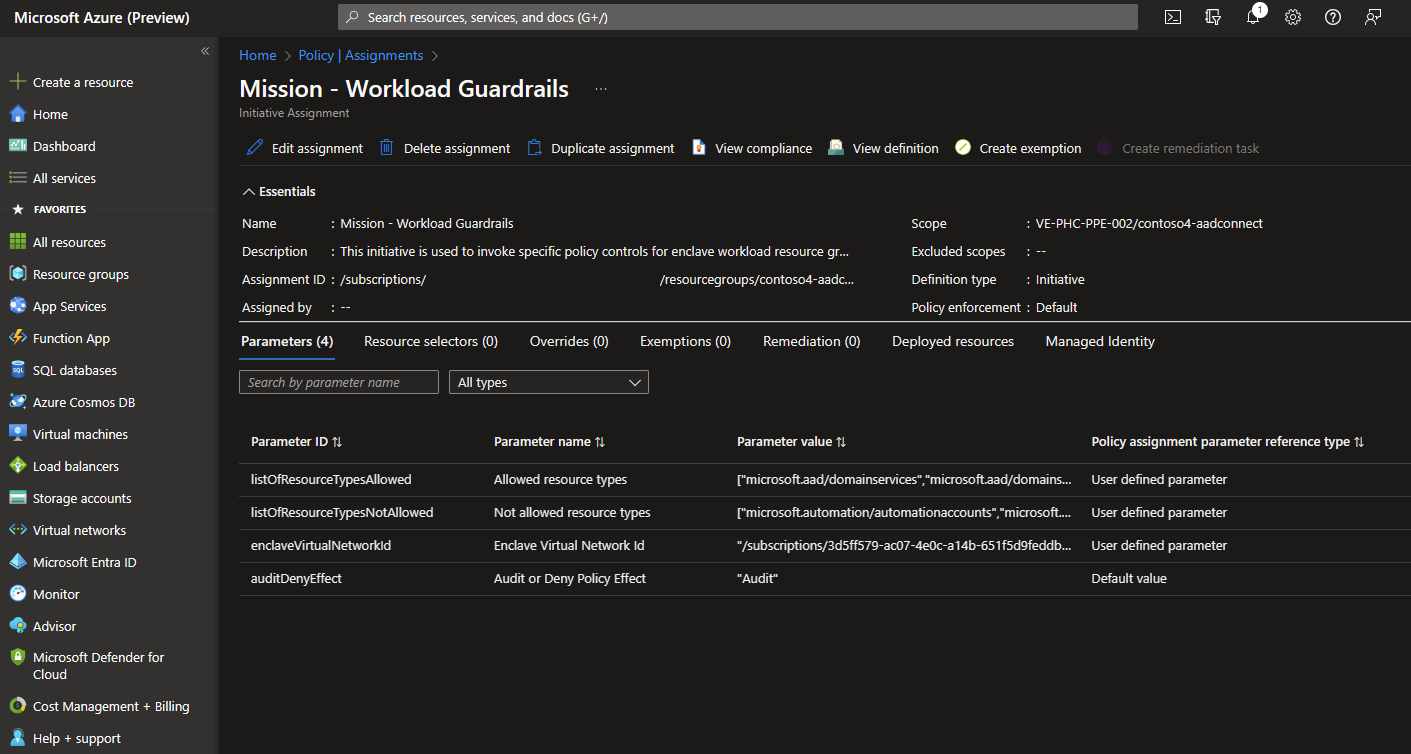
Task: Click the Advisor cloud icon
Action: [x=17, y=626]
